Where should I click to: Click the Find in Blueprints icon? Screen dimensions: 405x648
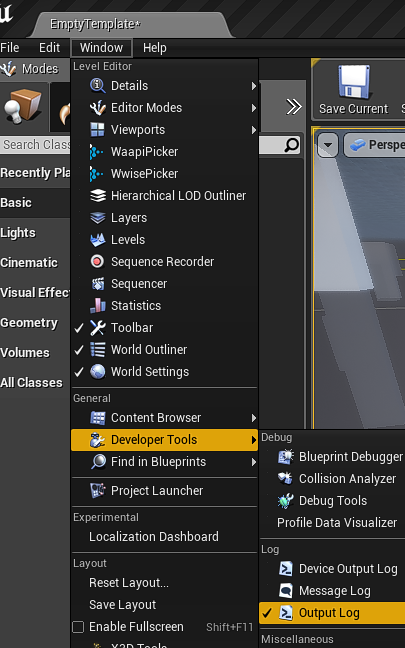point(98,462)
